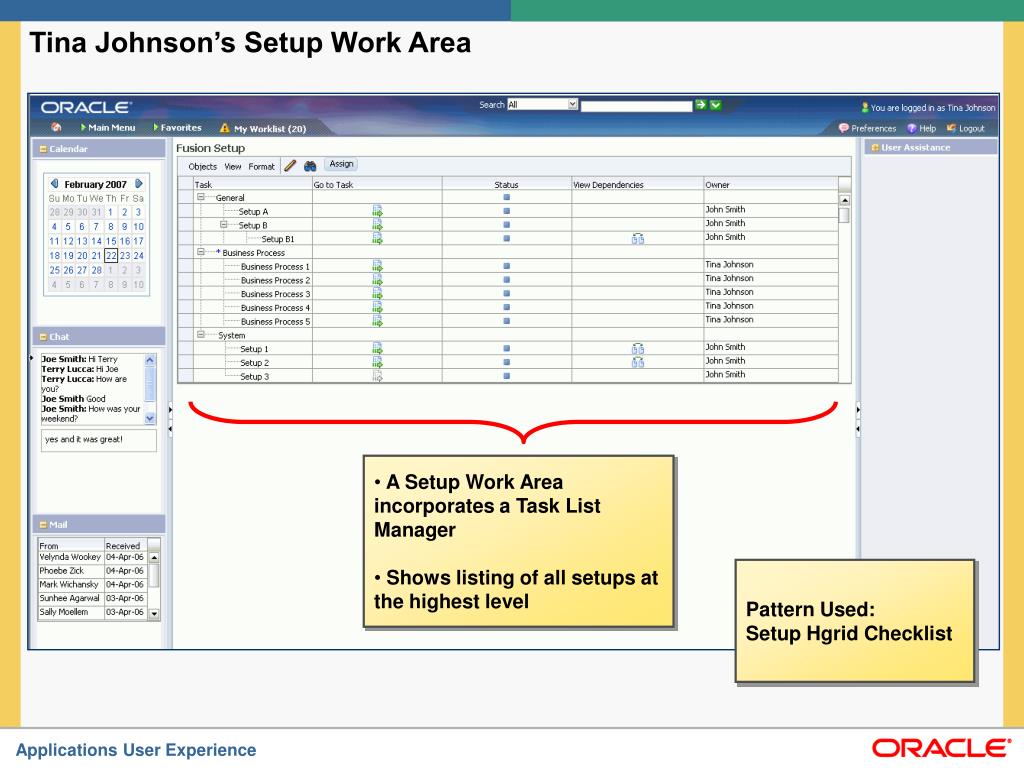1024x768 pixels.
Task: Select February 14 in the calendar
Action: tap(96, 241)
